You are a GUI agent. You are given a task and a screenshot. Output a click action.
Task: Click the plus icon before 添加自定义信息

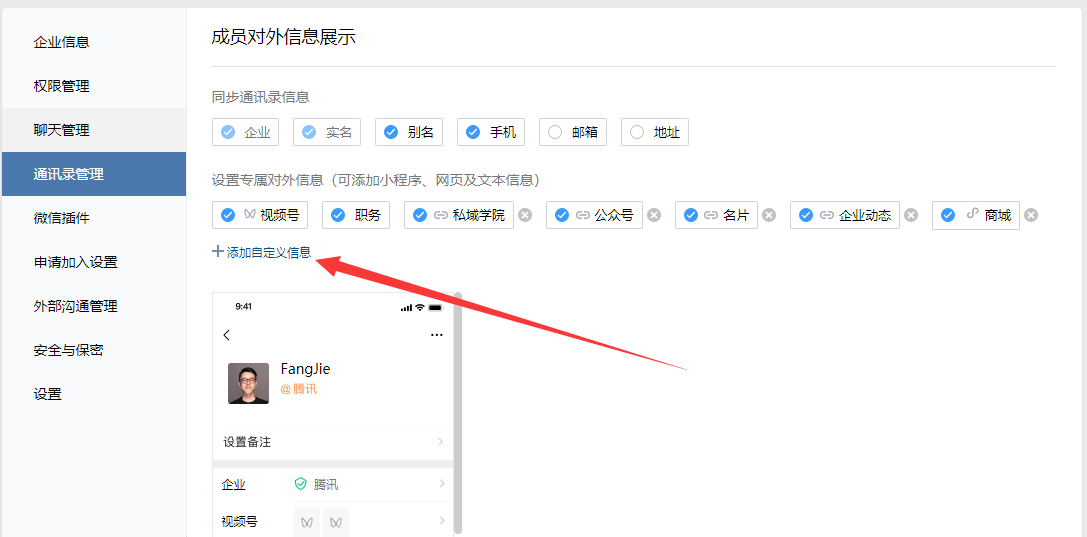[218, 252]
